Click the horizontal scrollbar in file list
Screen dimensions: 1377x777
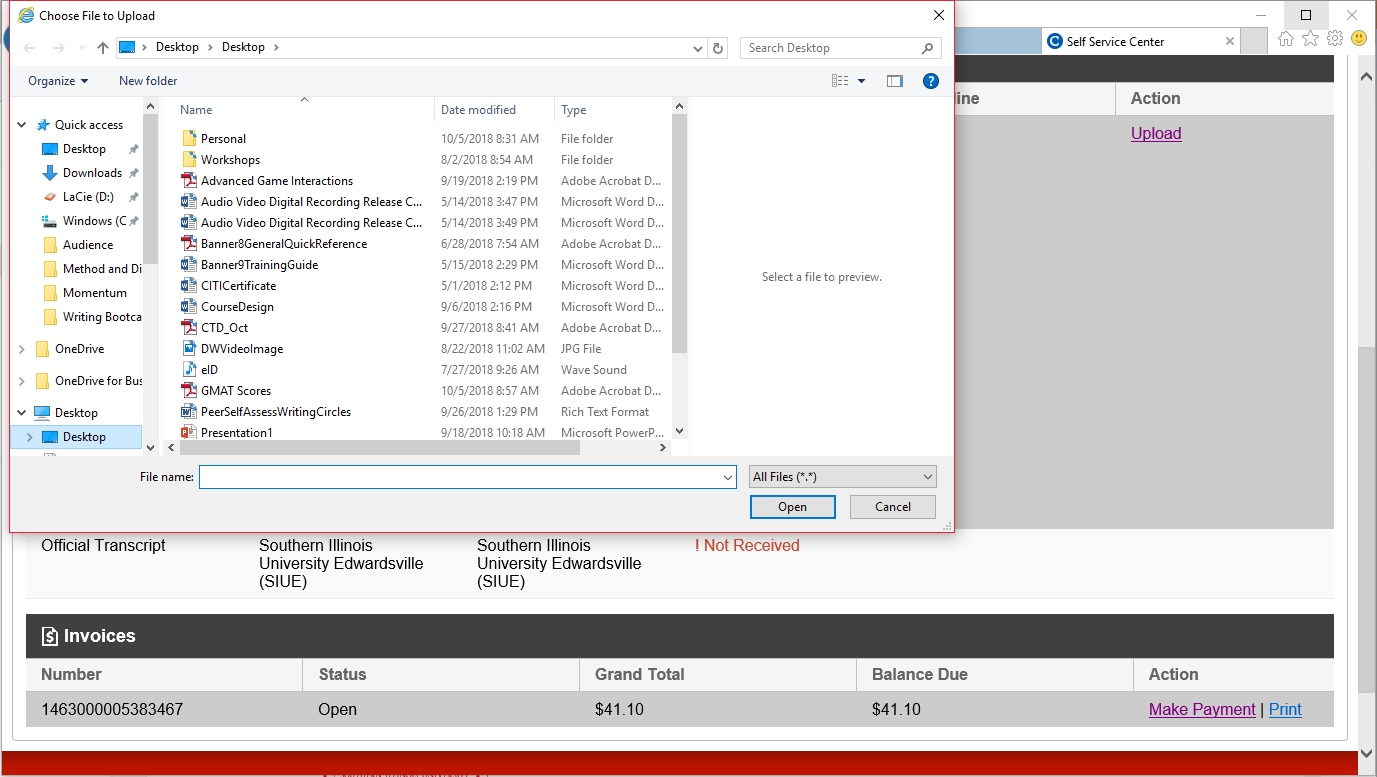pos(380,448)
